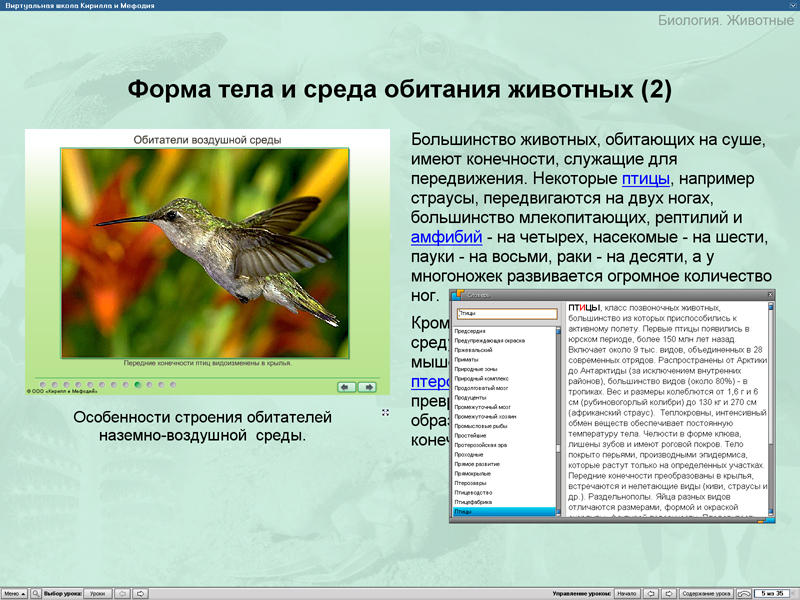Click the previous-slide arrow below the hummingbird image

pyautogui.click(x=345, y=387)
